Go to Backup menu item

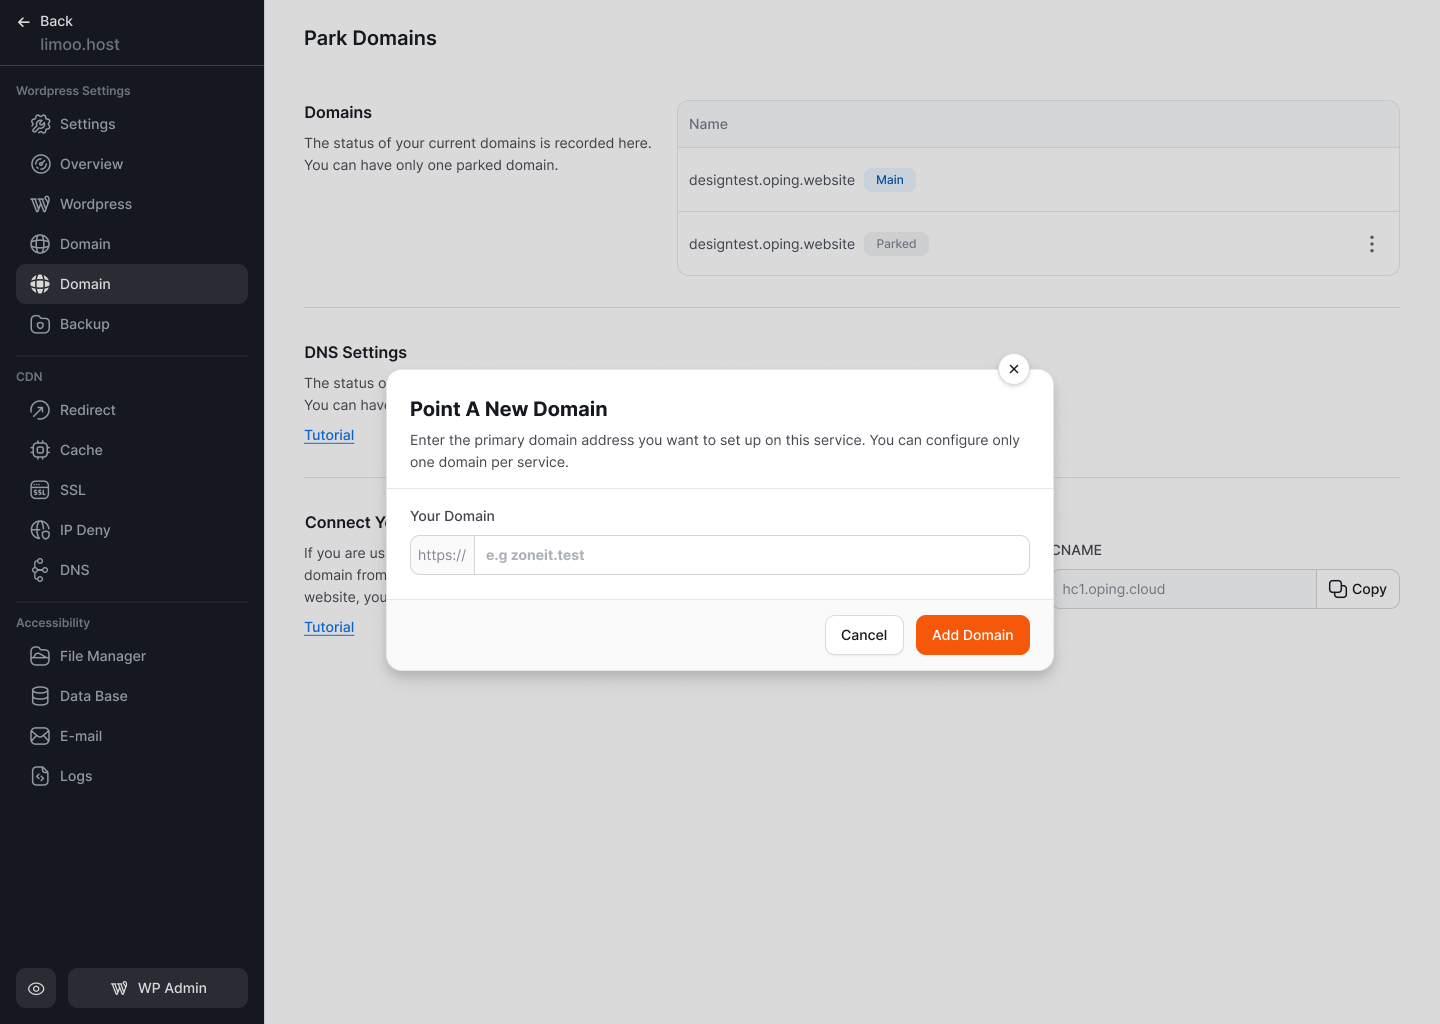click(x=132, y=324)
